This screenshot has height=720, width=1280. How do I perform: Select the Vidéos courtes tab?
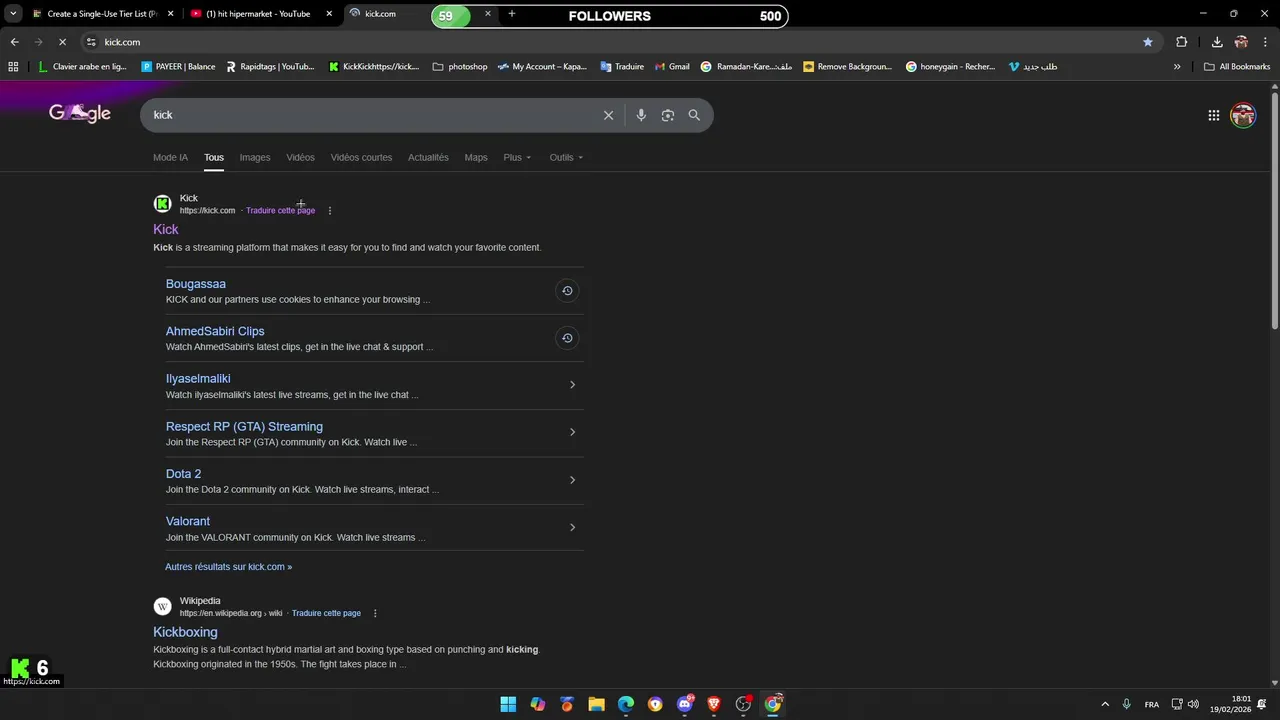click(x=361, y=157)
